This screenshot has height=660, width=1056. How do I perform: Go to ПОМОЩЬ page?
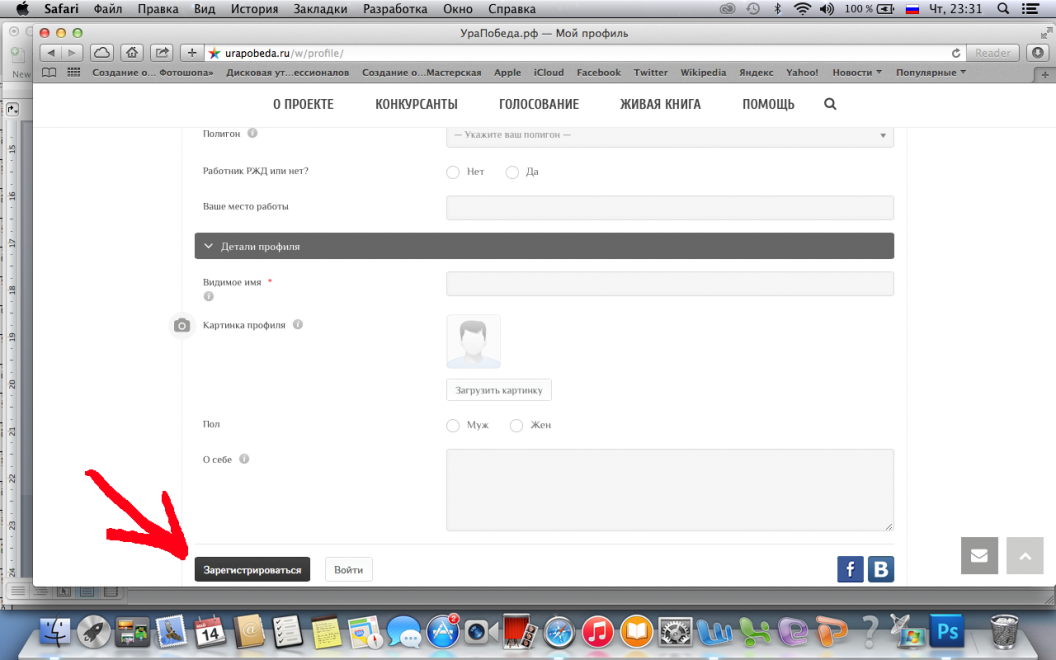768,104
